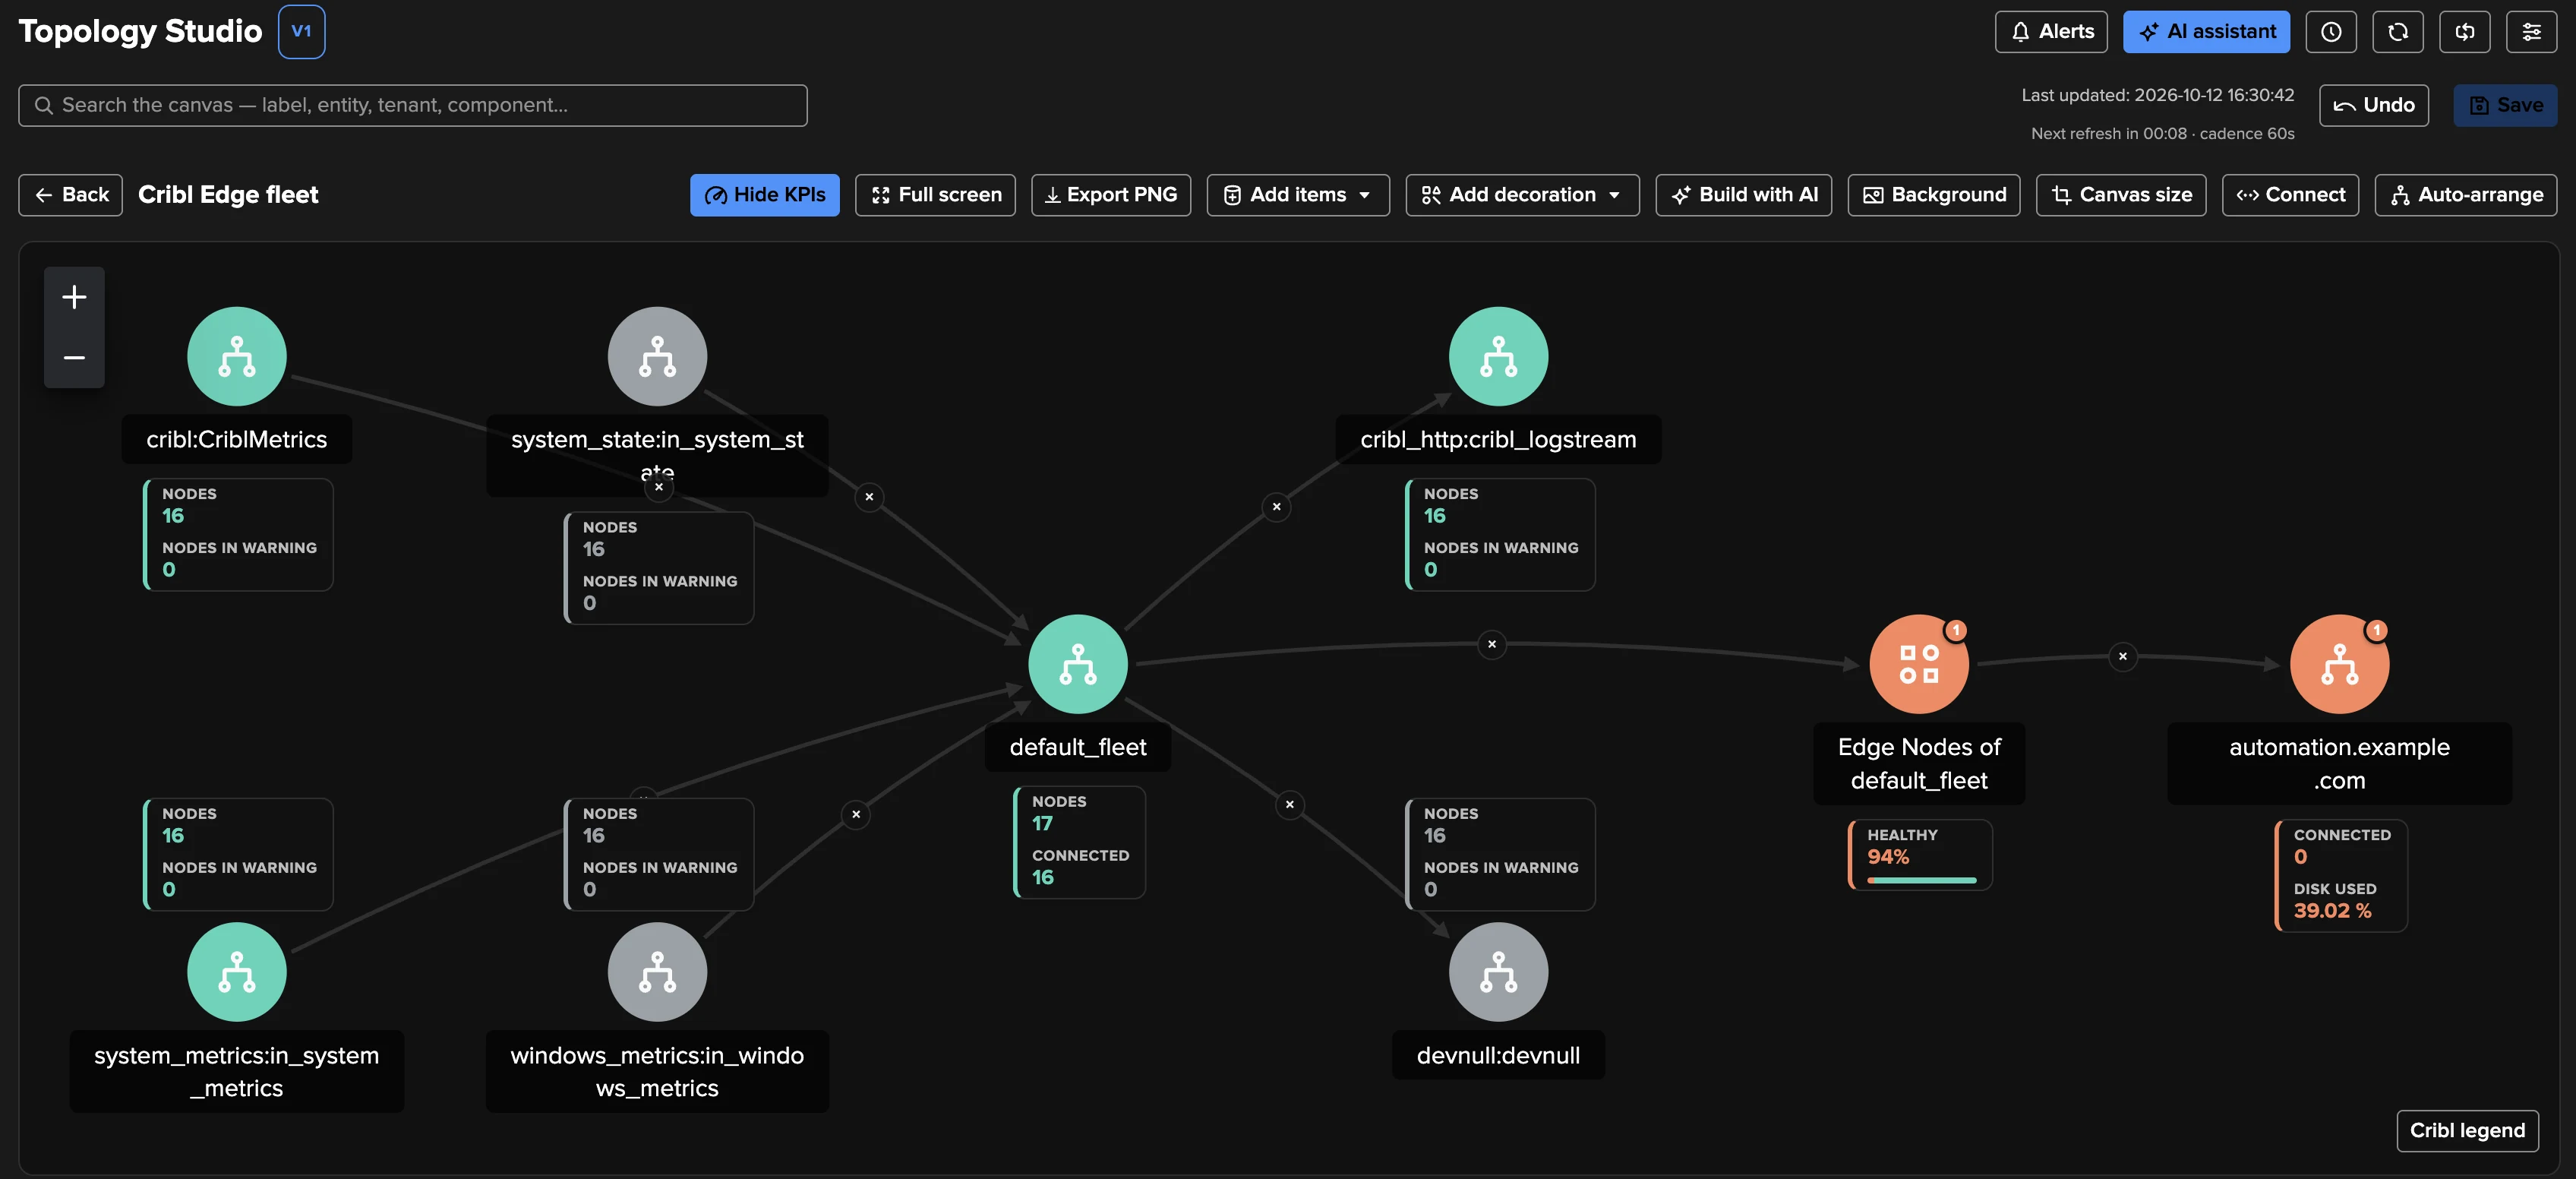Click the windows_metrics node circle
The height and width of the screenshot is (1179, 2576).
click(657, 972)
